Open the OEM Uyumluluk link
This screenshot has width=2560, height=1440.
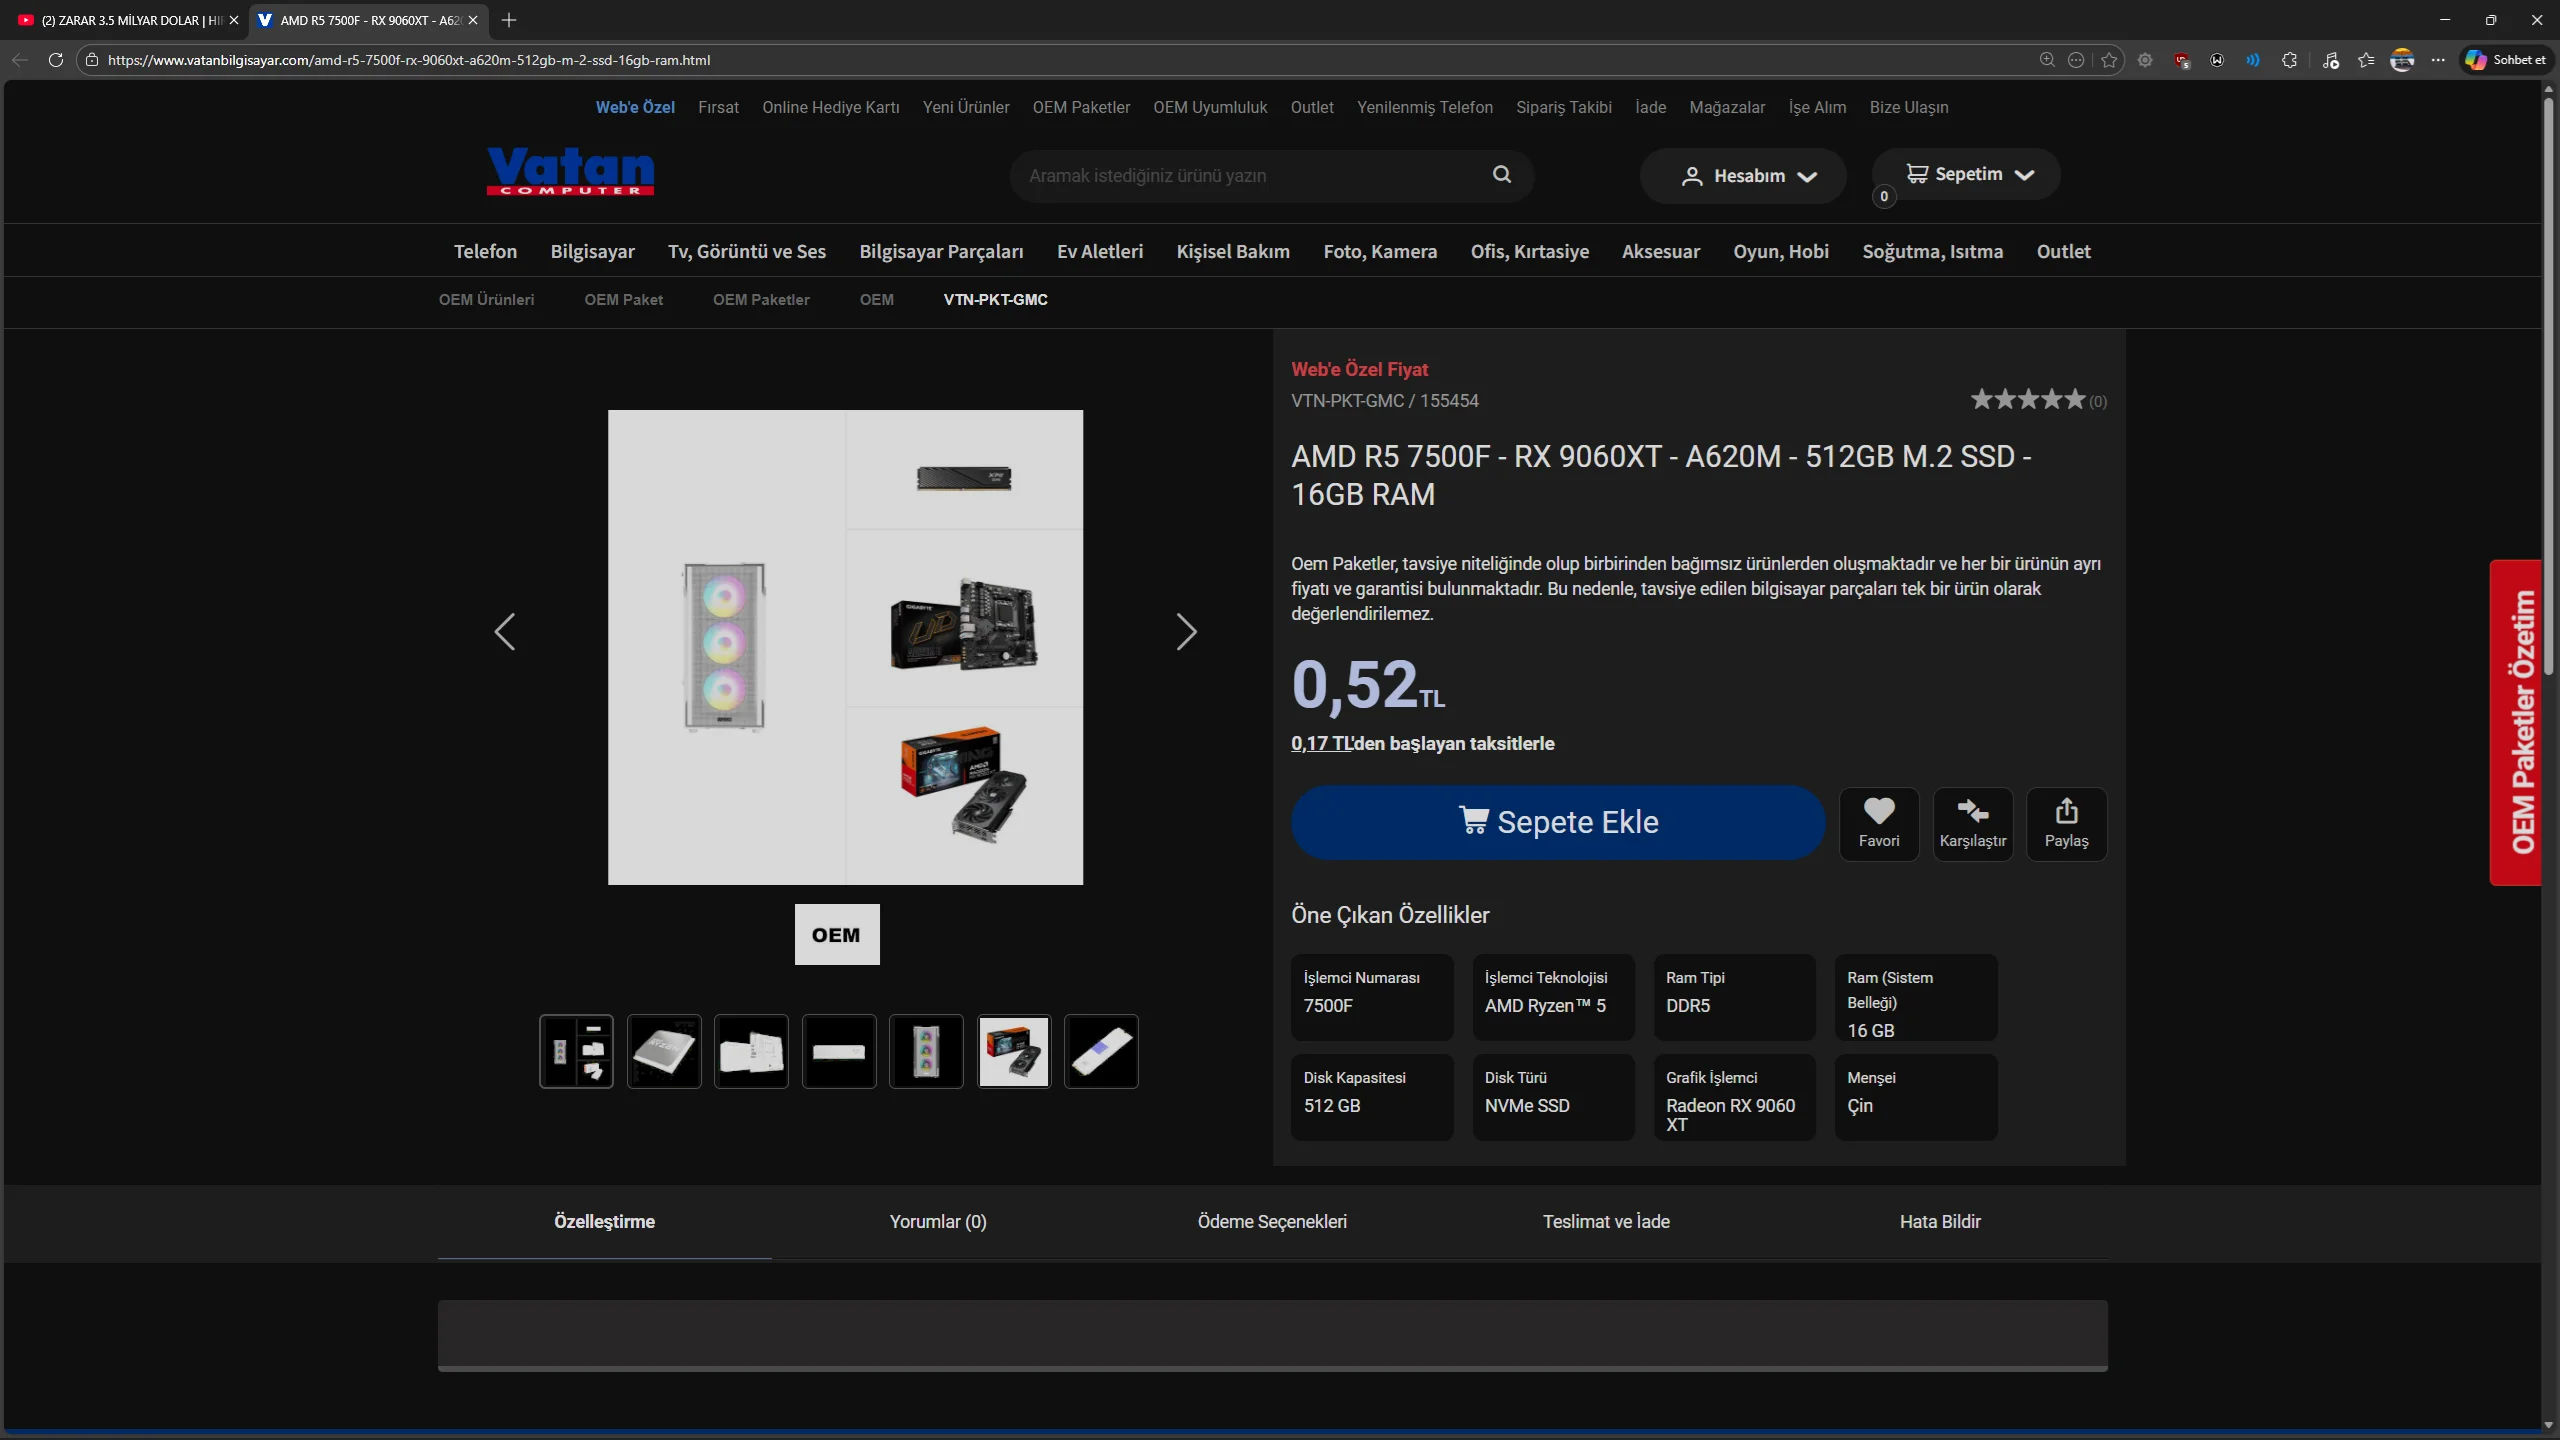pos(1210,108)
